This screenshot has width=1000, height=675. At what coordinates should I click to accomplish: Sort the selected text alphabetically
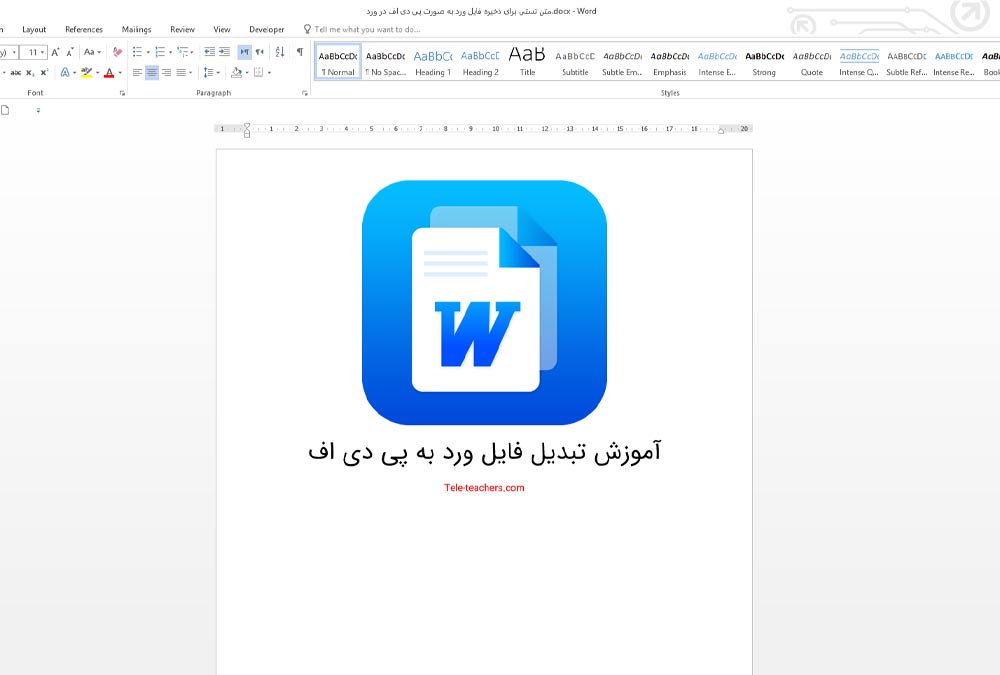(x=279, y=52)
